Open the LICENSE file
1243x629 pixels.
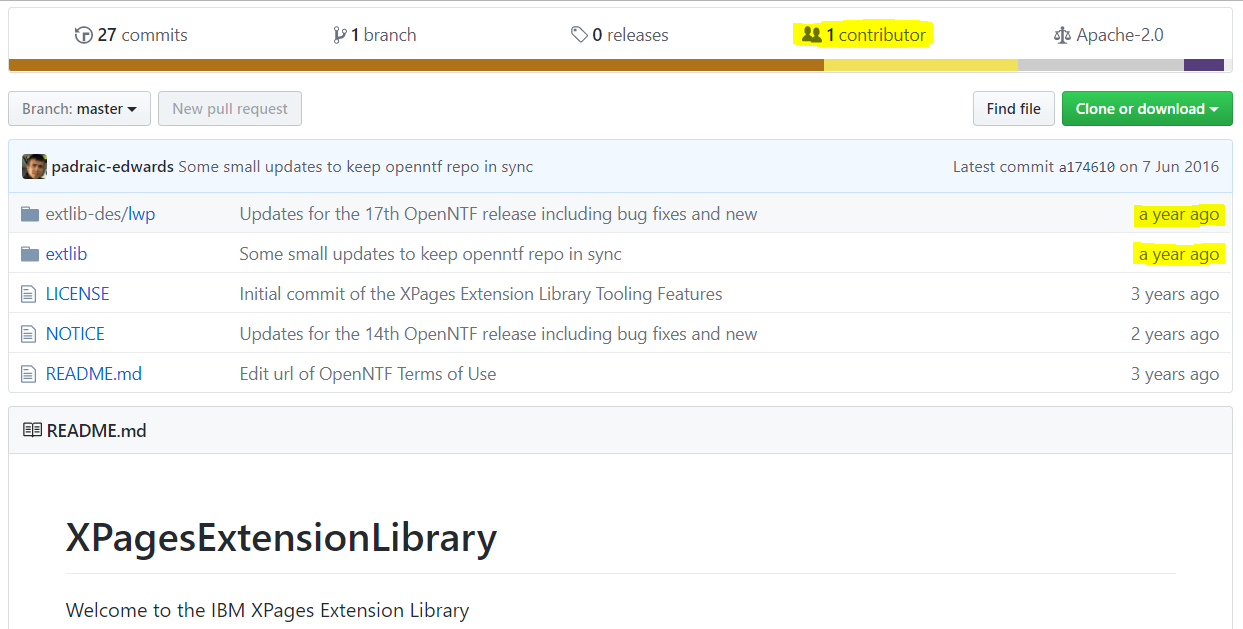[x=77, y=294]
